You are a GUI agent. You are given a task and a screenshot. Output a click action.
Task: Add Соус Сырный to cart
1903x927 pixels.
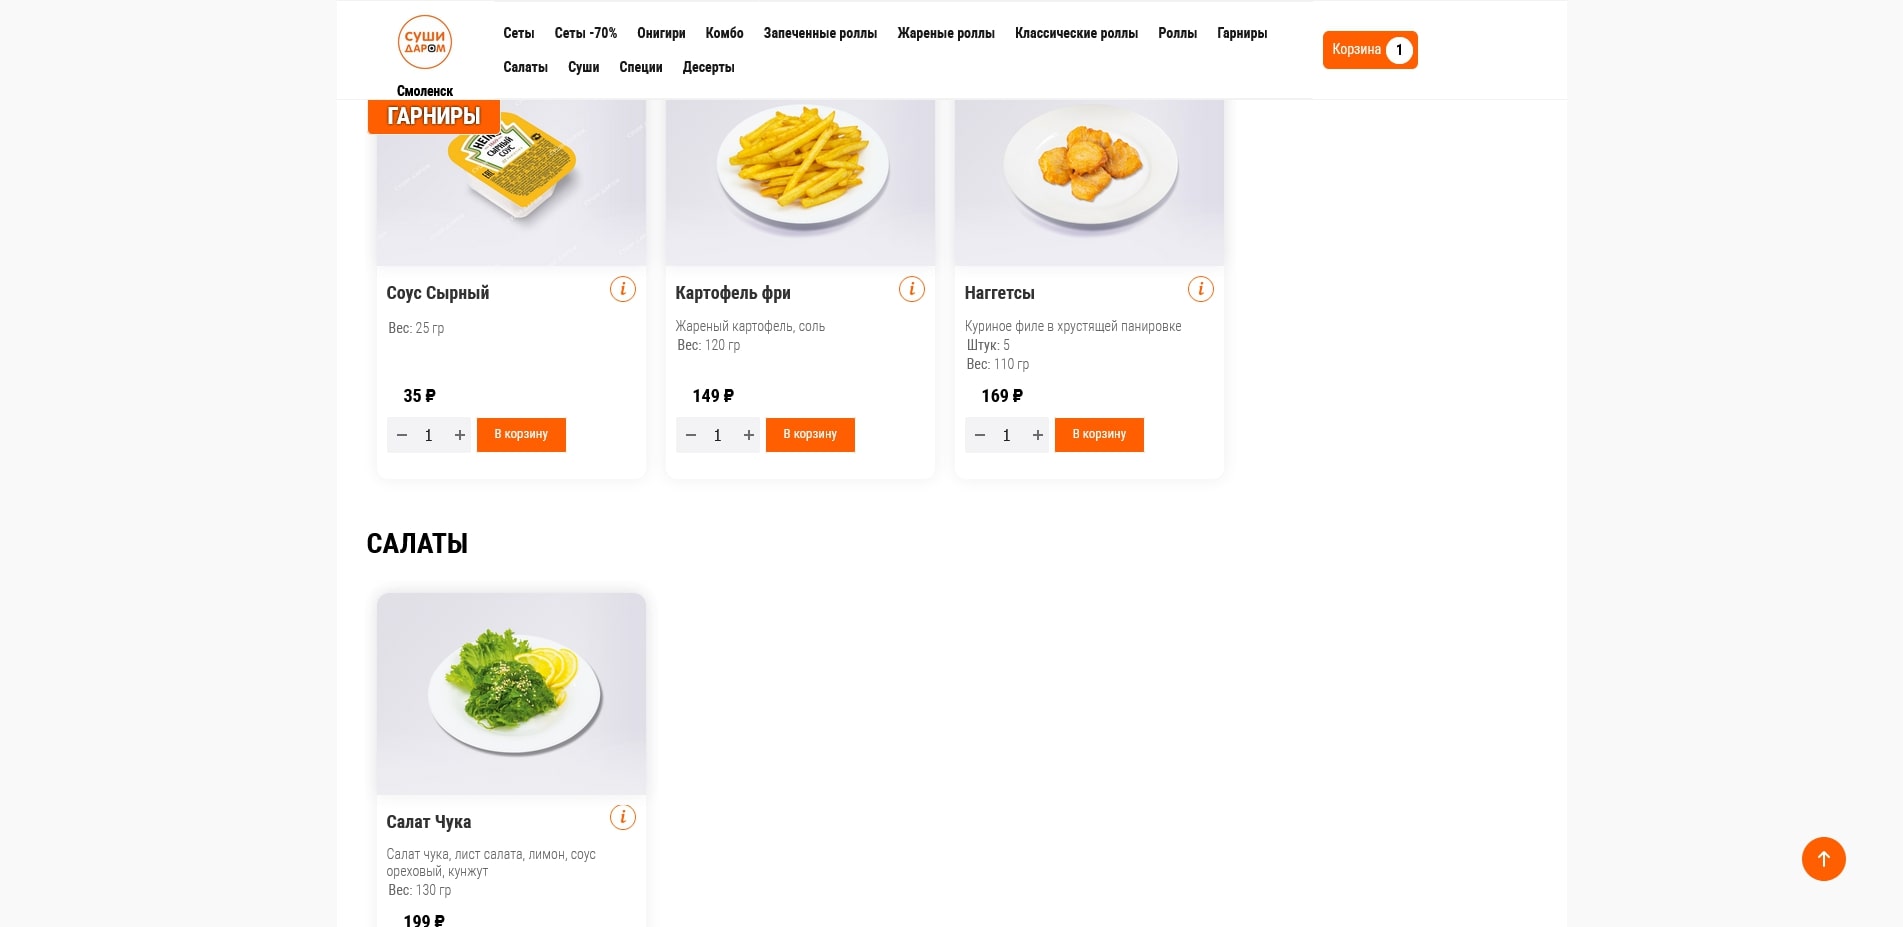[x=521, y=435]
